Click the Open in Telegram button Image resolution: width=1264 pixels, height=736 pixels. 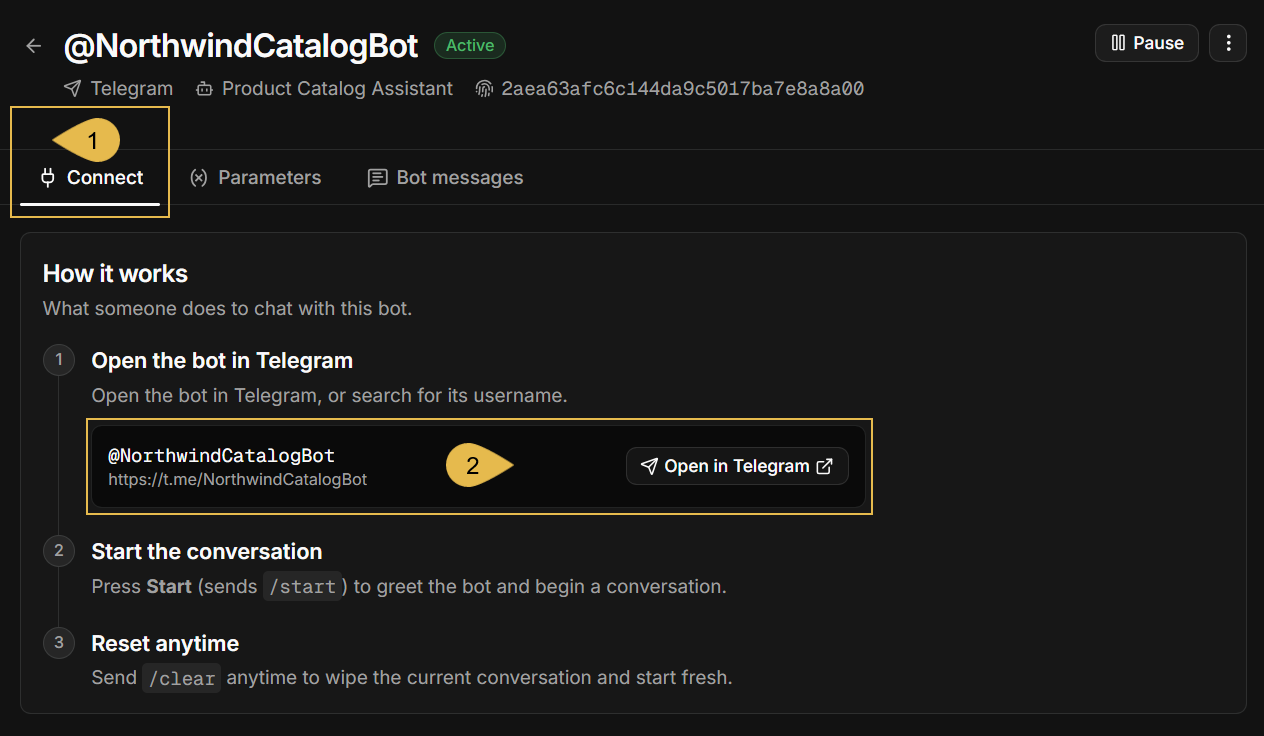tap(737, 466)
